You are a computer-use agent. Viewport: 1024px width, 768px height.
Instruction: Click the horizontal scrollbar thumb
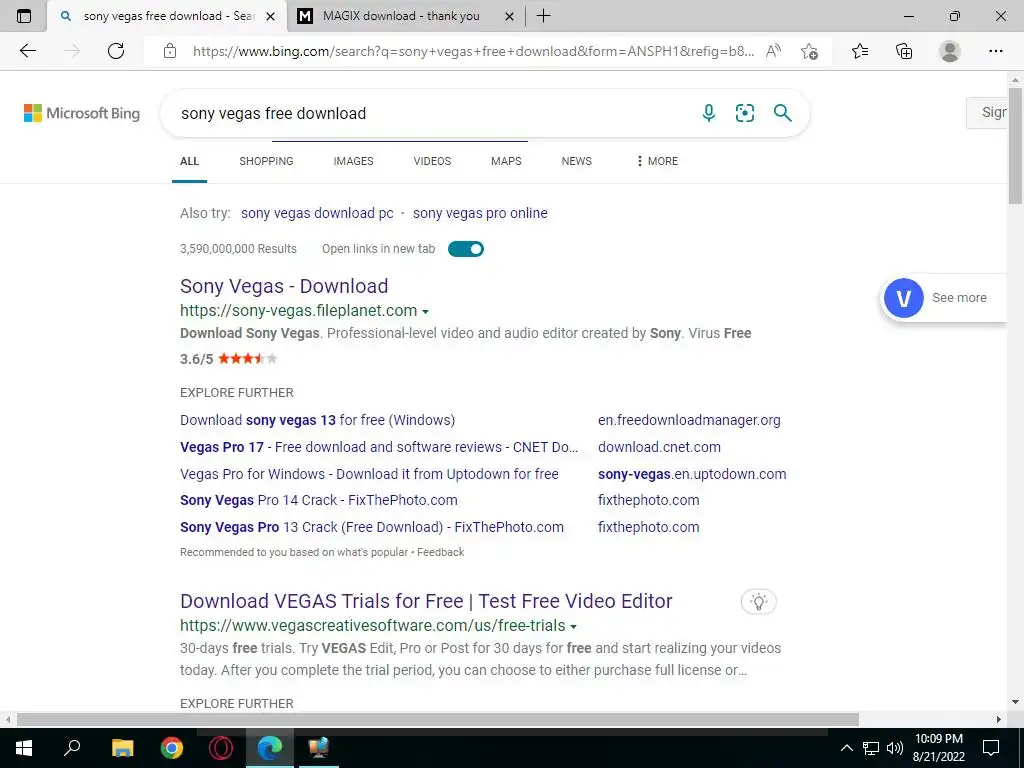438,720
